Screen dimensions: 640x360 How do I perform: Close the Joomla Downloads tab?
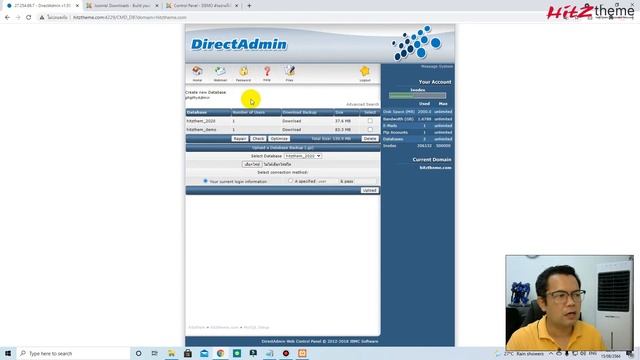[x=157, y=6]
